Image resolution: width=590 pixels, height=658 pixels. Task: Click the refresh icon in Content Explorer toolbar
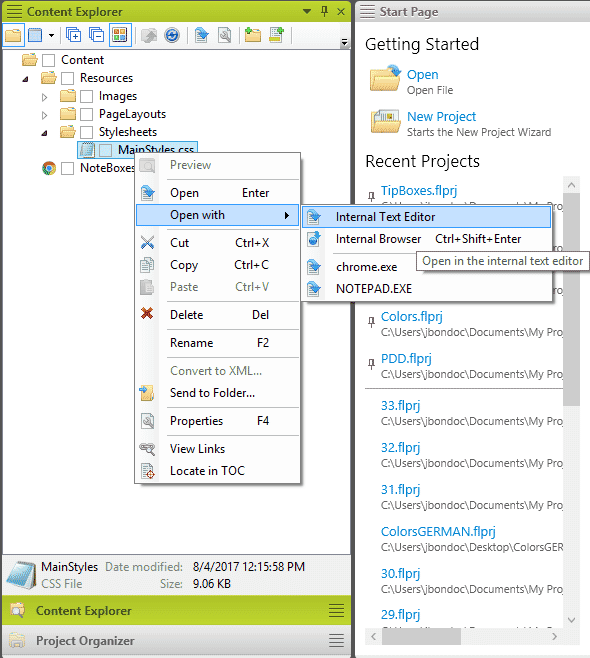coord(172,35)
